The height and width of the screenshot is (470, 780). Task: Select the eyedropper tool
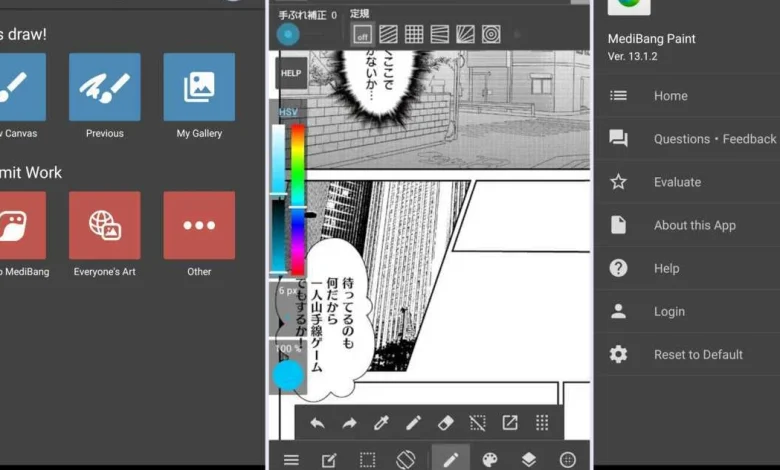[381, 423]
